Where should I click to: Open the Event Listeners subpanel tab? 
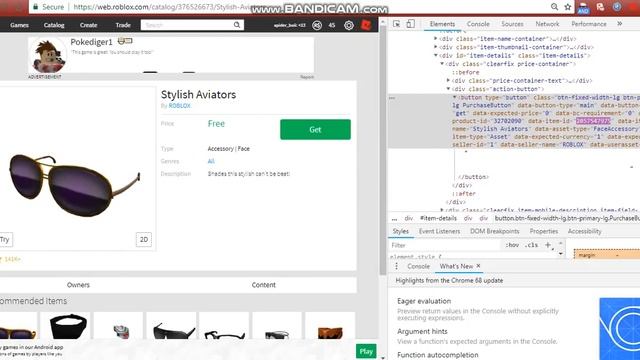pyautogui.click(x=439, y=231)
